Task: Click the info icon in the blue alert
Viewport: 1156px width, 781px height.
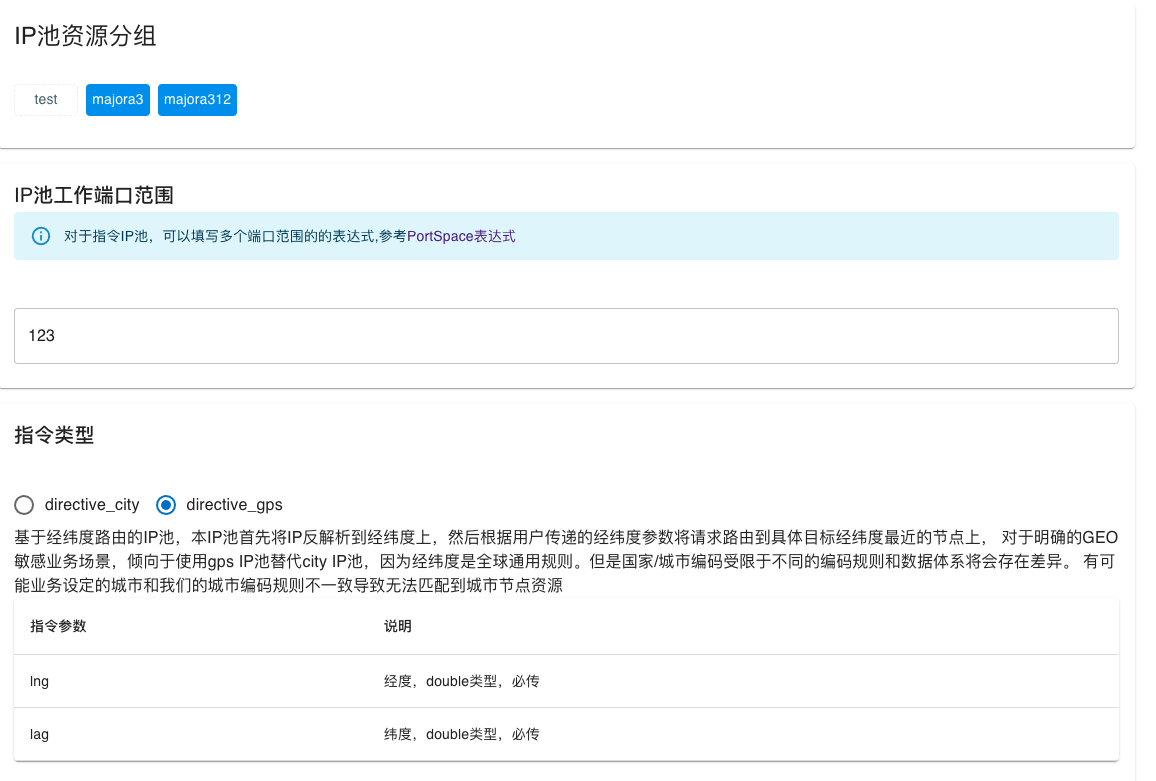Action: click(x=41, y=237)
